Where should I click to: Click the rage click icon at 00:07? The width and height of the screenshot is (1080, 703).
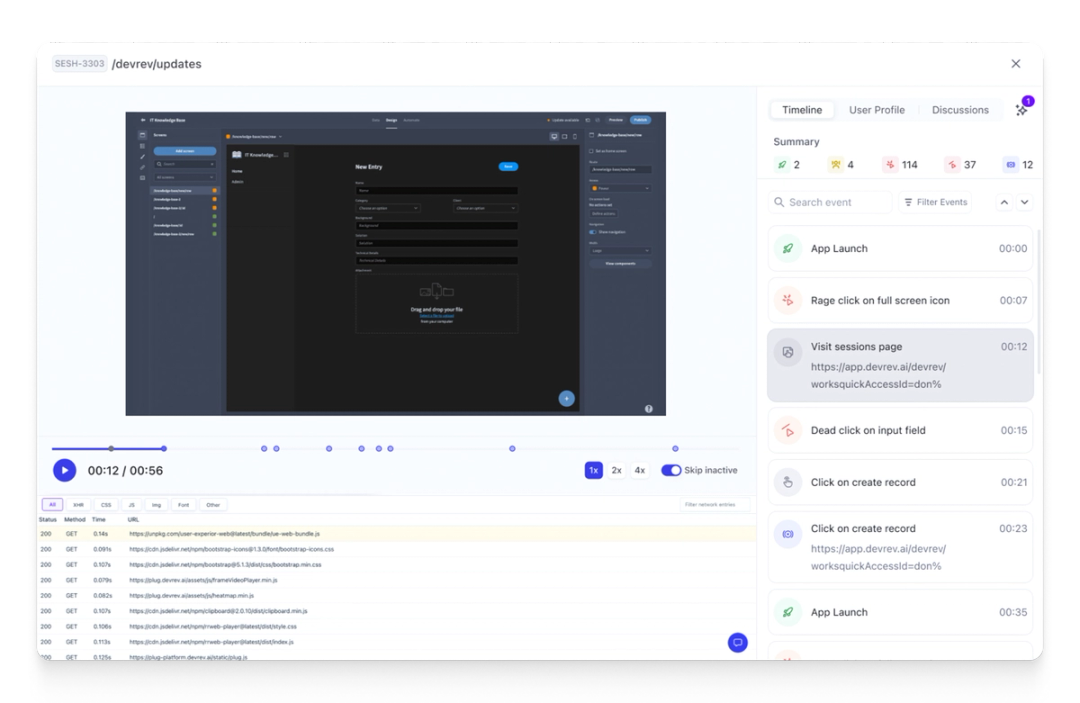click(788, 300)
